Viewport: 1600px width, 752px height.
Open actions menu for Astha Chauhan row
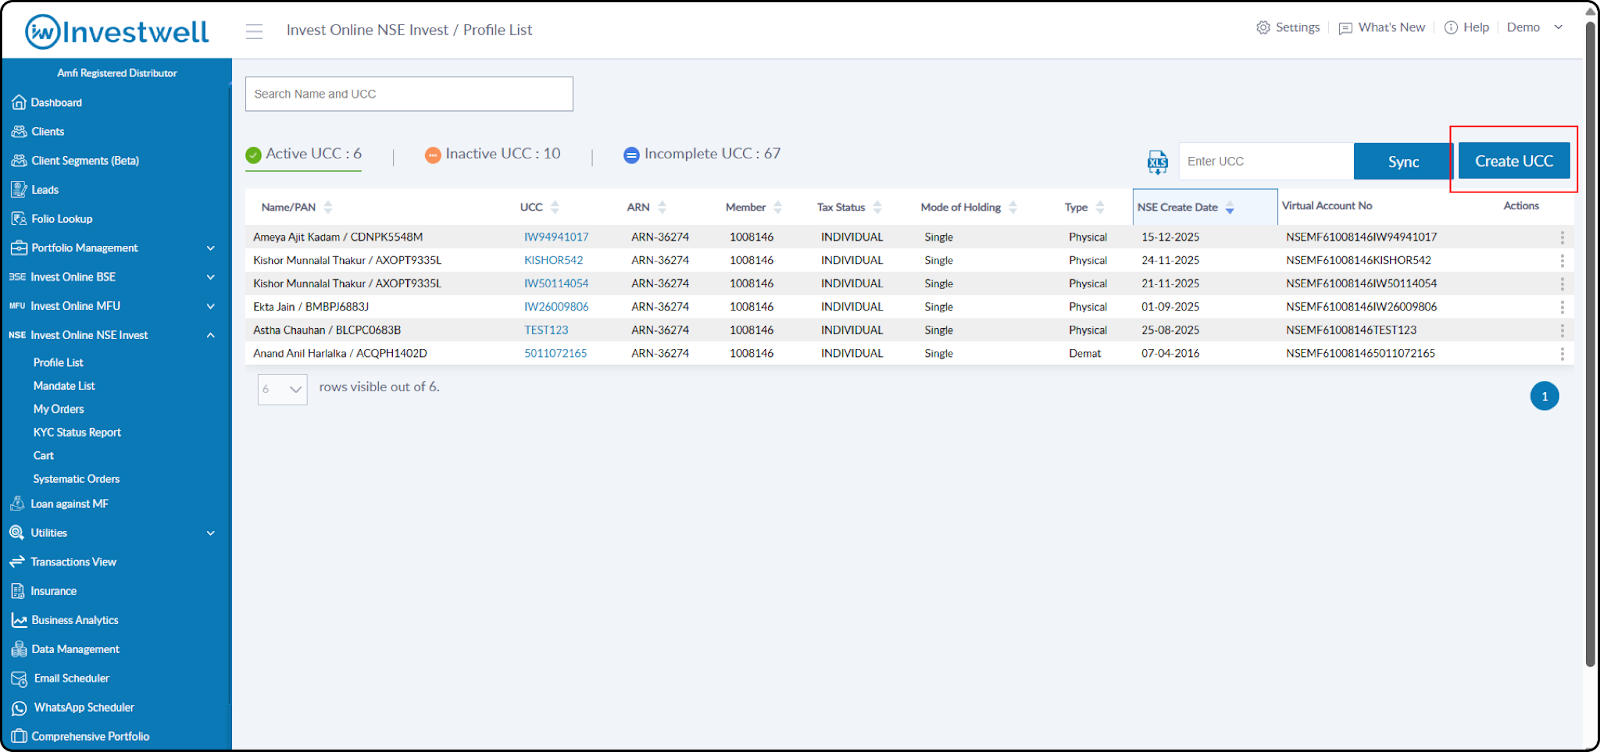[1562, 330]
